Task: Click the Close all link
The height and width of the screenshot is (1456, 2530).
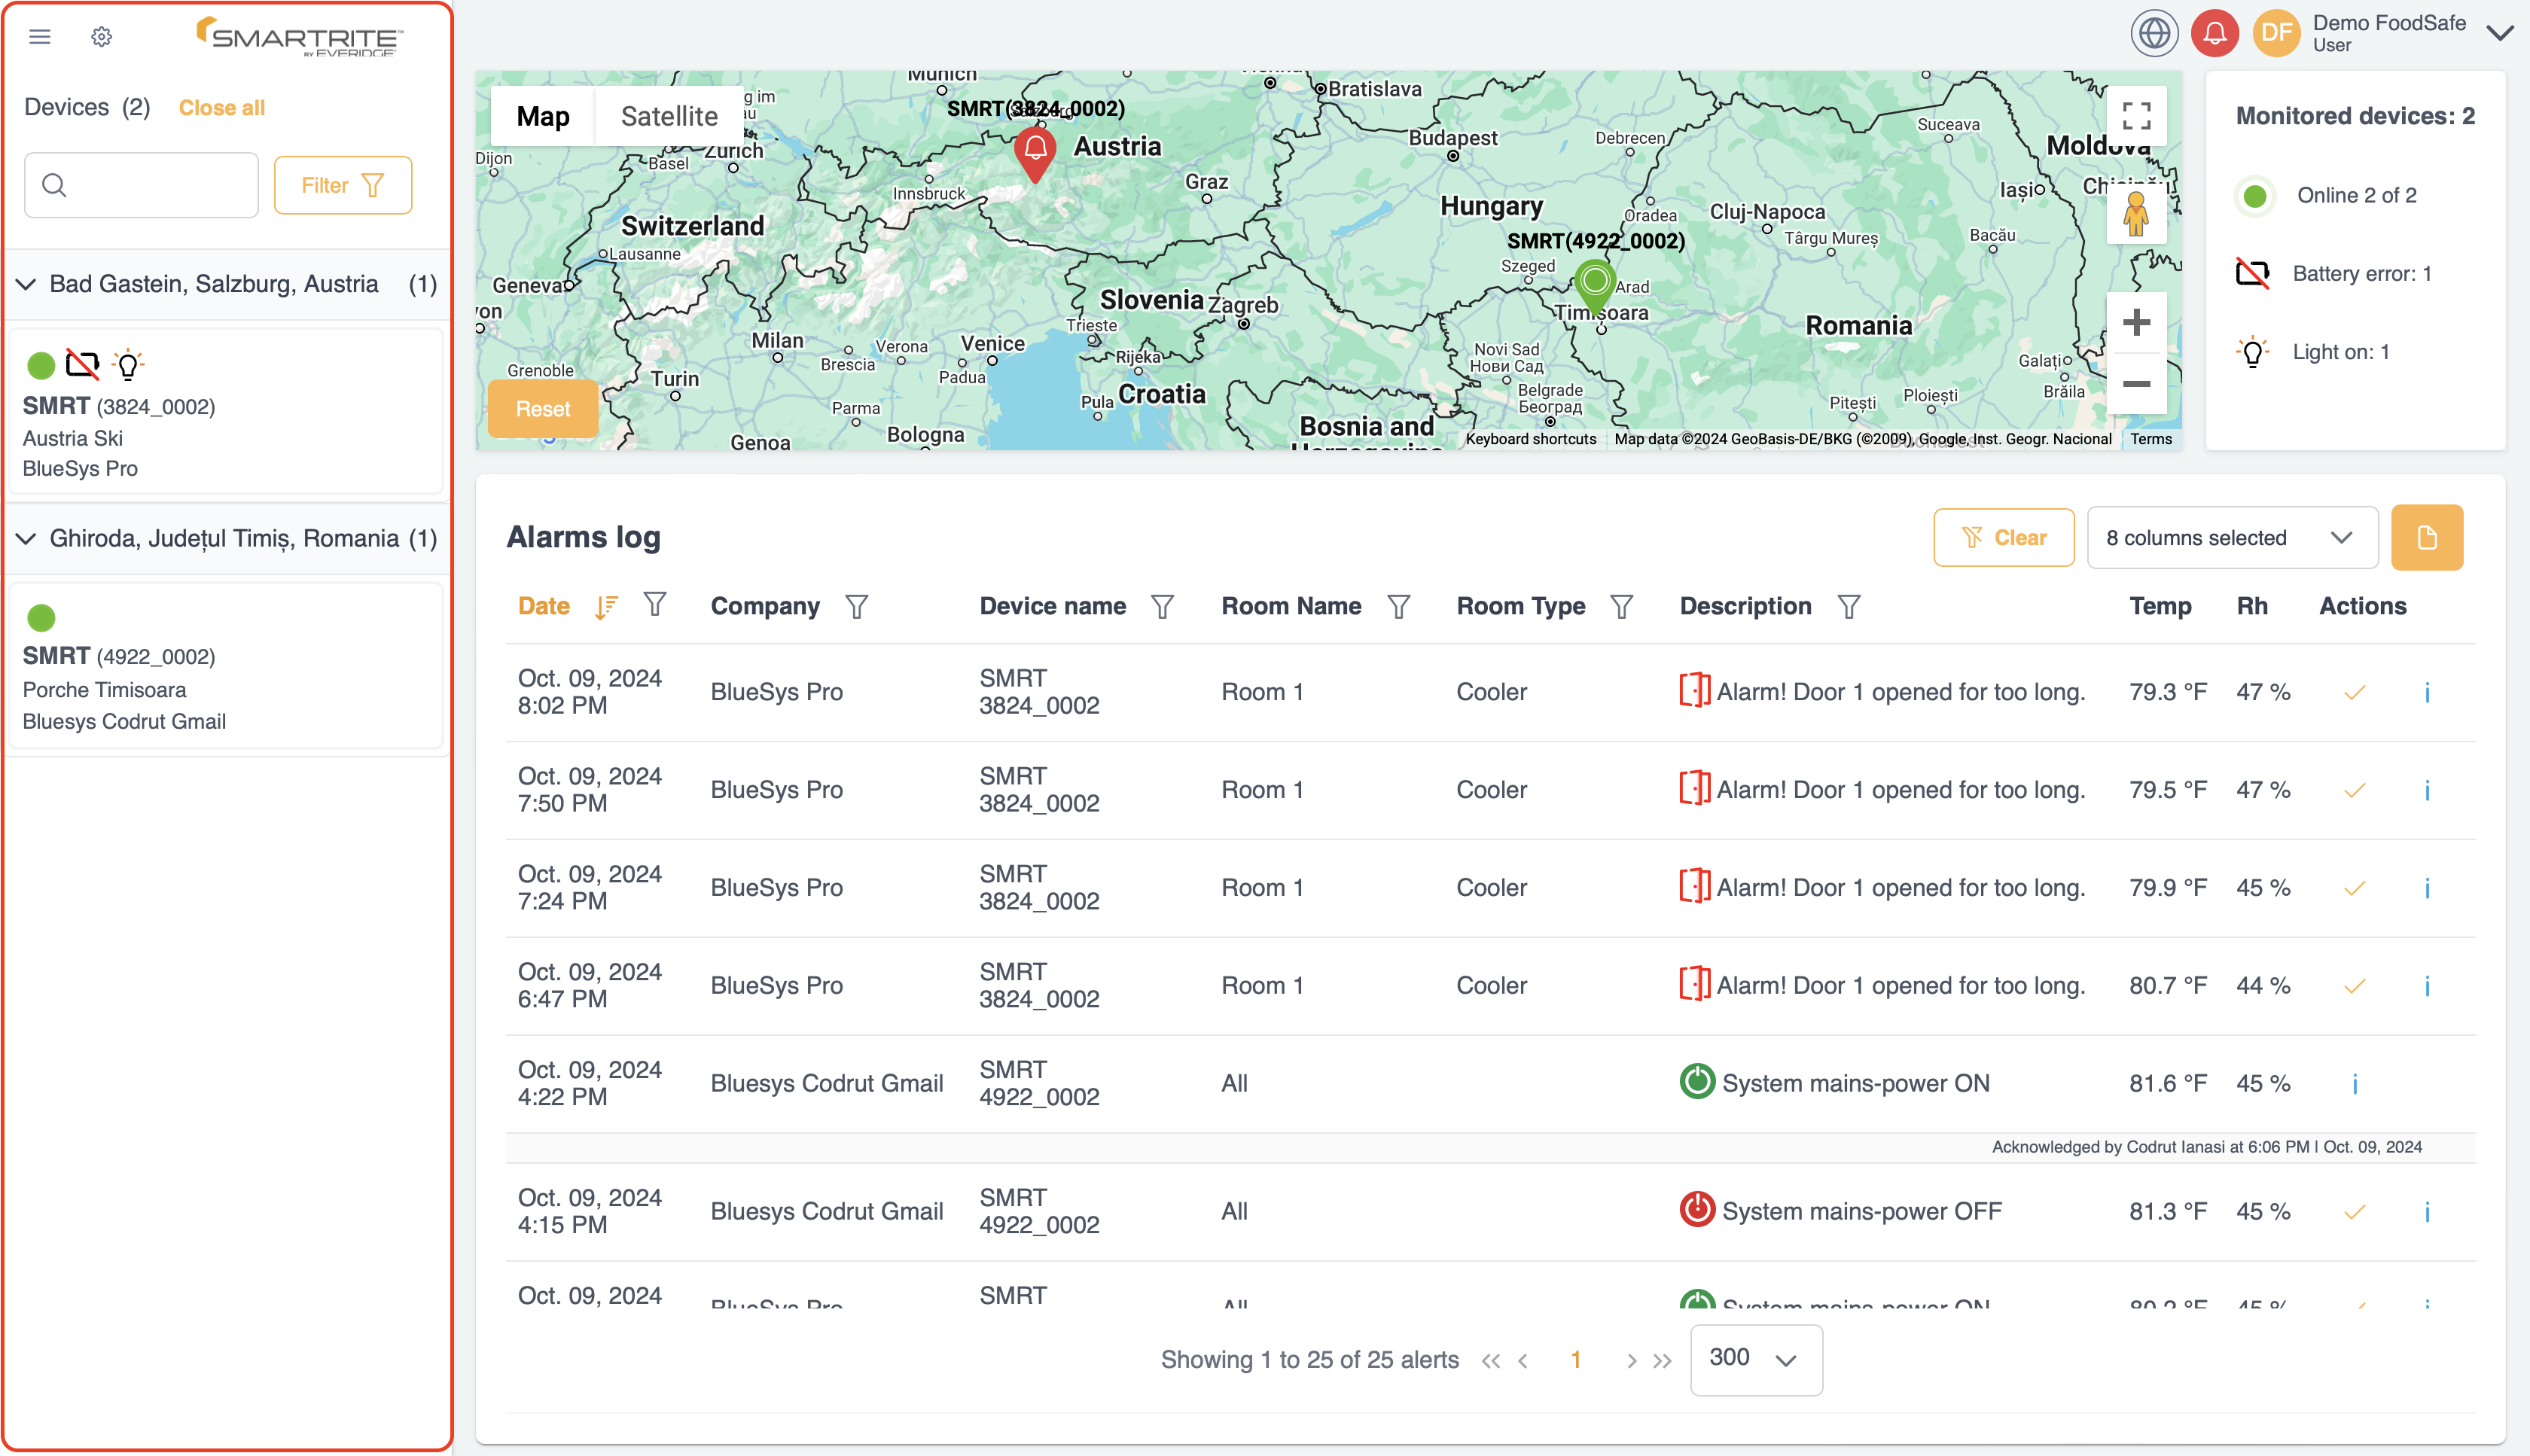Action: 221,107
